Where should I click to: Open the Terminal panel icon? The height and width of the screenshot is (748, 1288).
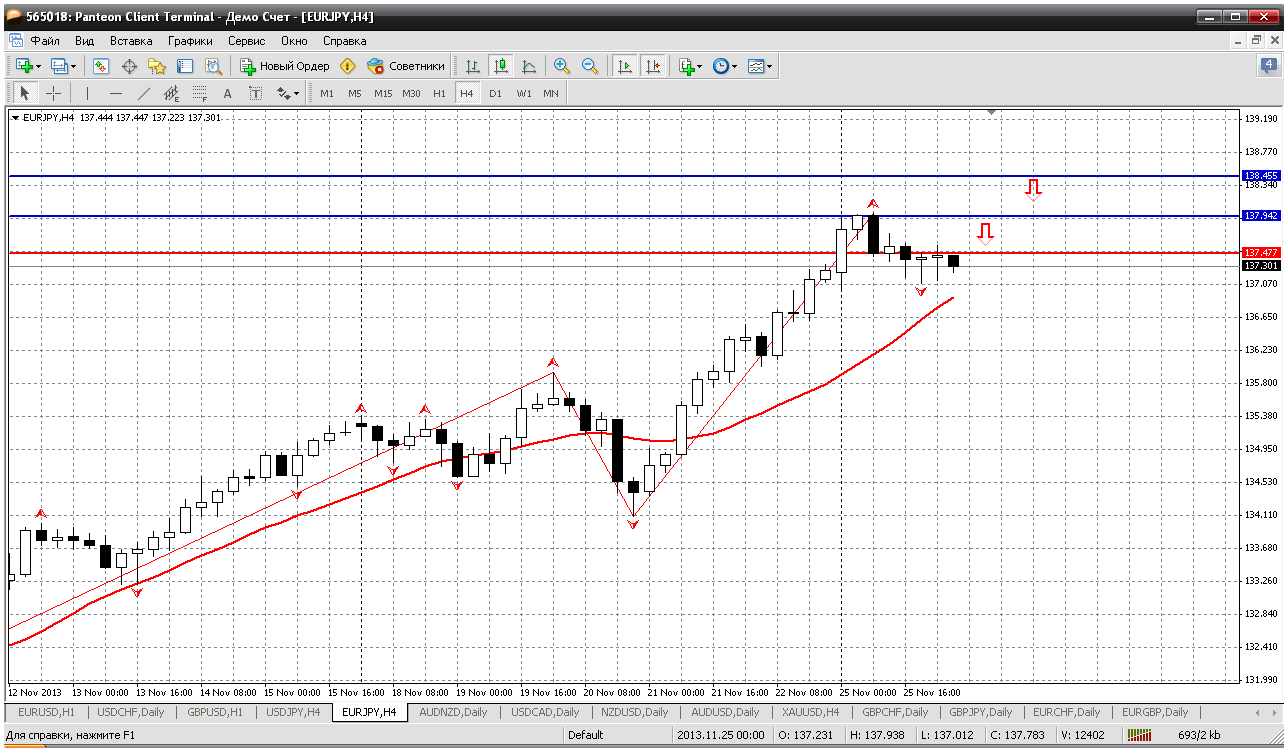click(185, 66)
